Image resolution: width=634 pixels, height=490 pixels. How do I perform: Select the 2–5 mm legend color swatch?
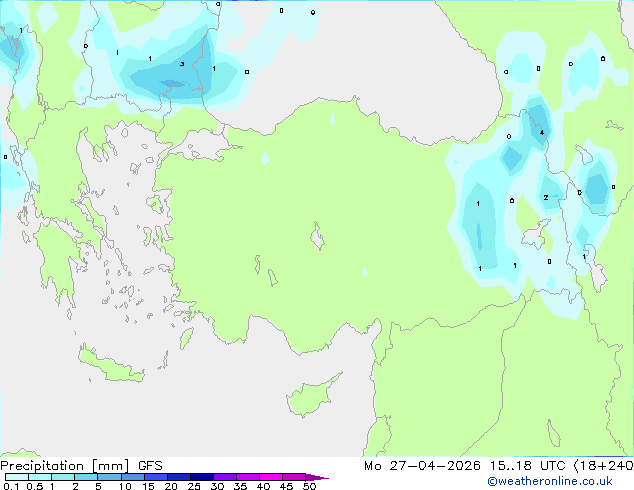(86, 477)
